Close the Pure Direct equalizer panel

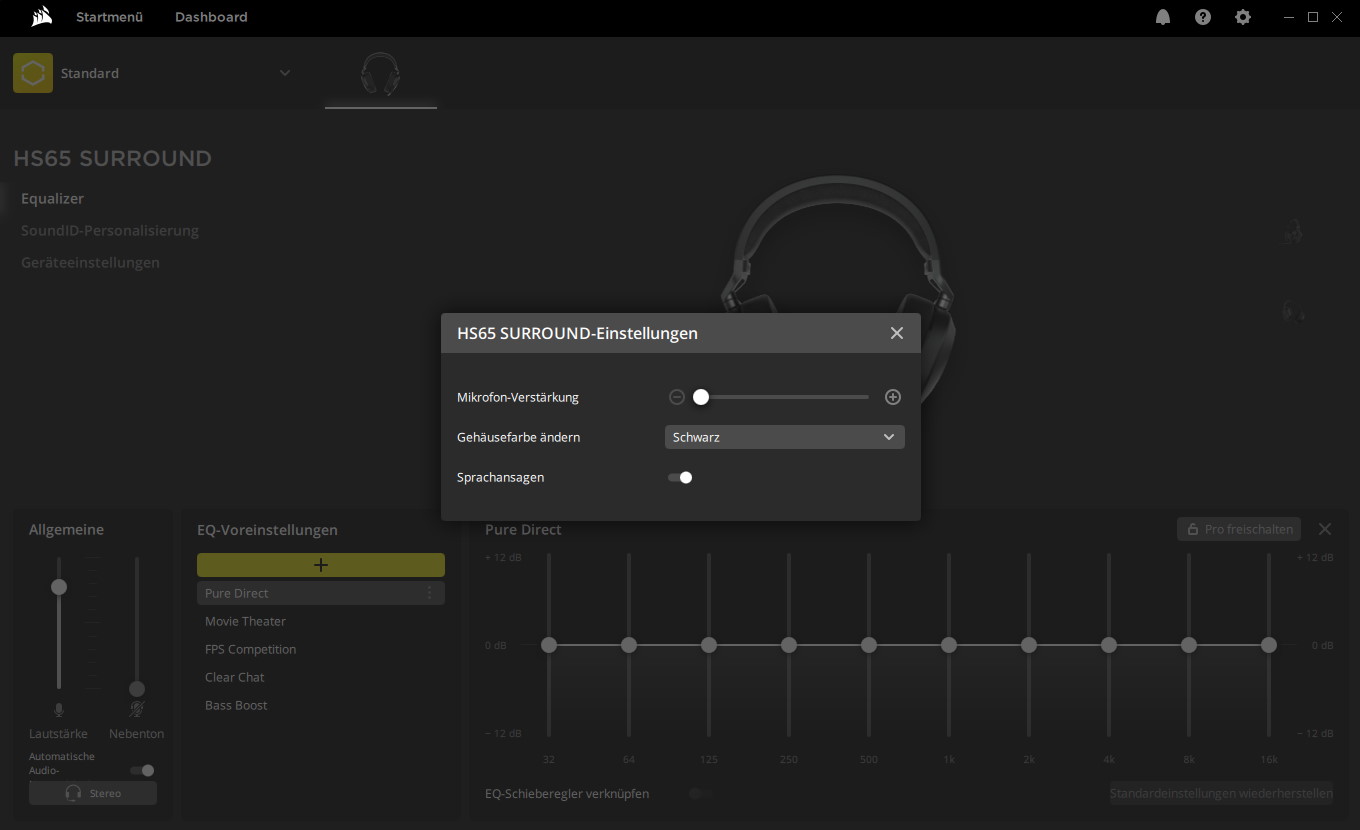click(1325, 529)
